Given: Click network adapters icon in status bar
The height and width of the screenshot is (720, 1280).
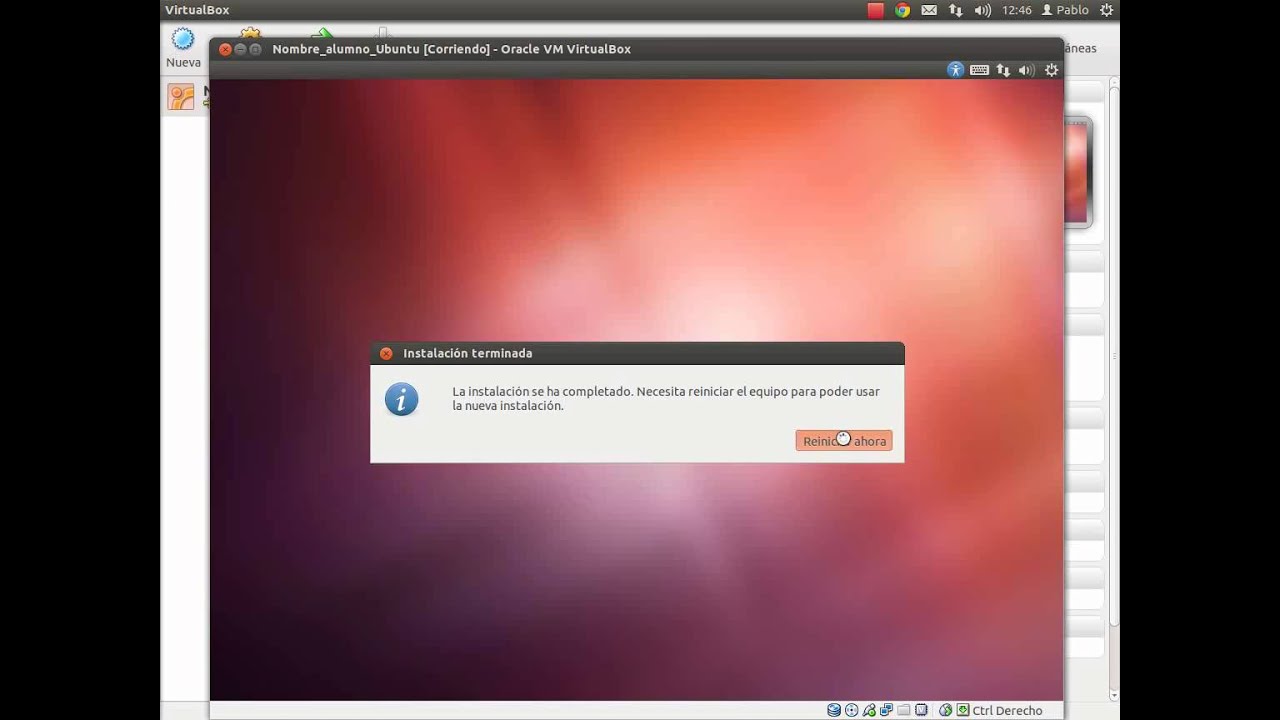Looking at the screenshot, I should 886,710.
